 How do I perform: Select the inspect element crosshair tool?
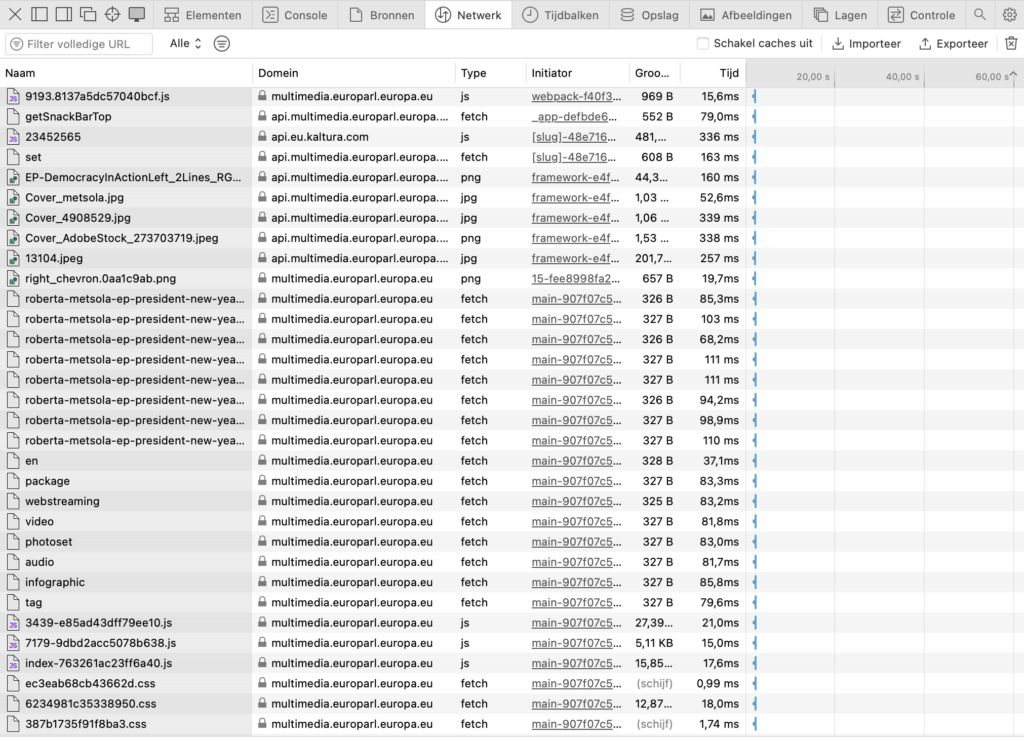(x=110, y=14)
